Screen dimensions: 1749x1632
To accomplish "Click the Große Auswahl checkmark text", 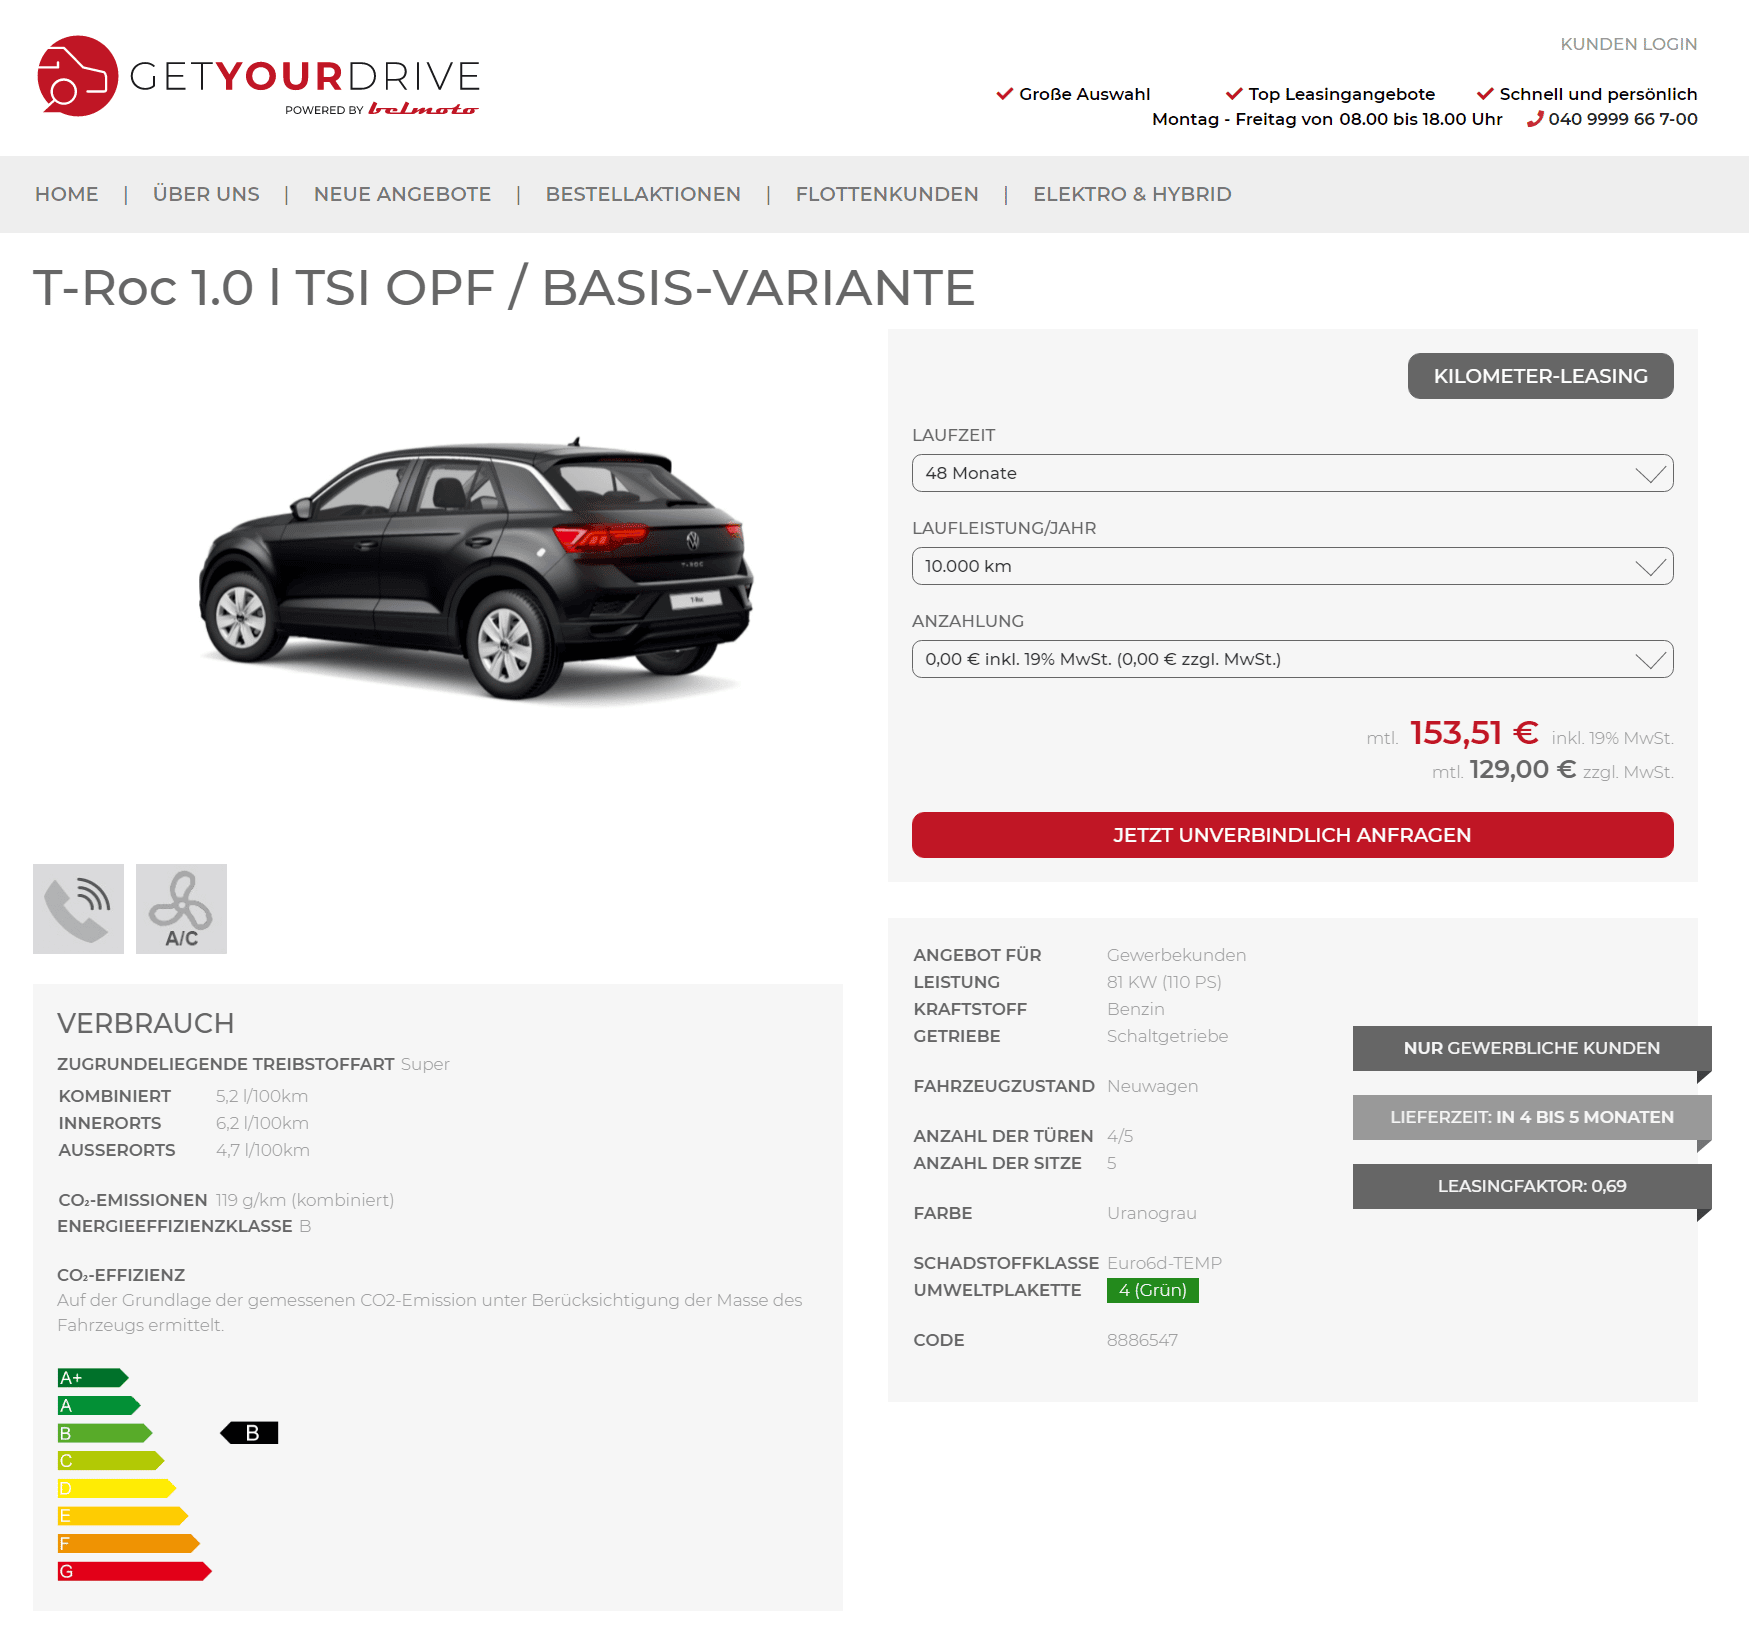I will click(1084, 94).
